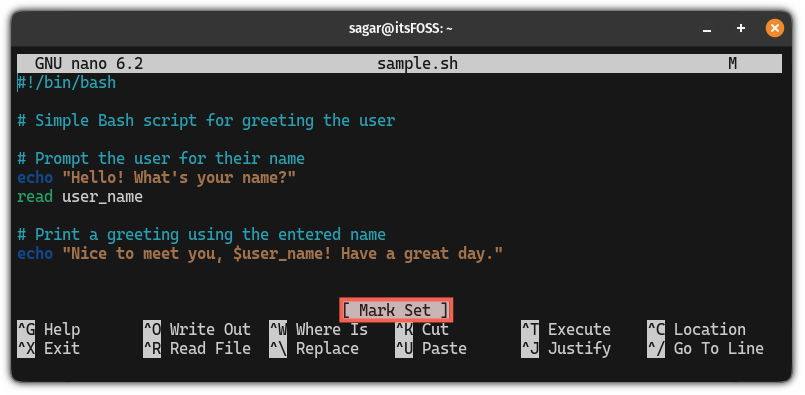Screen dimensions: 805x395
Task: Click the ^J Justify shortcut
Action: (566, 348)
